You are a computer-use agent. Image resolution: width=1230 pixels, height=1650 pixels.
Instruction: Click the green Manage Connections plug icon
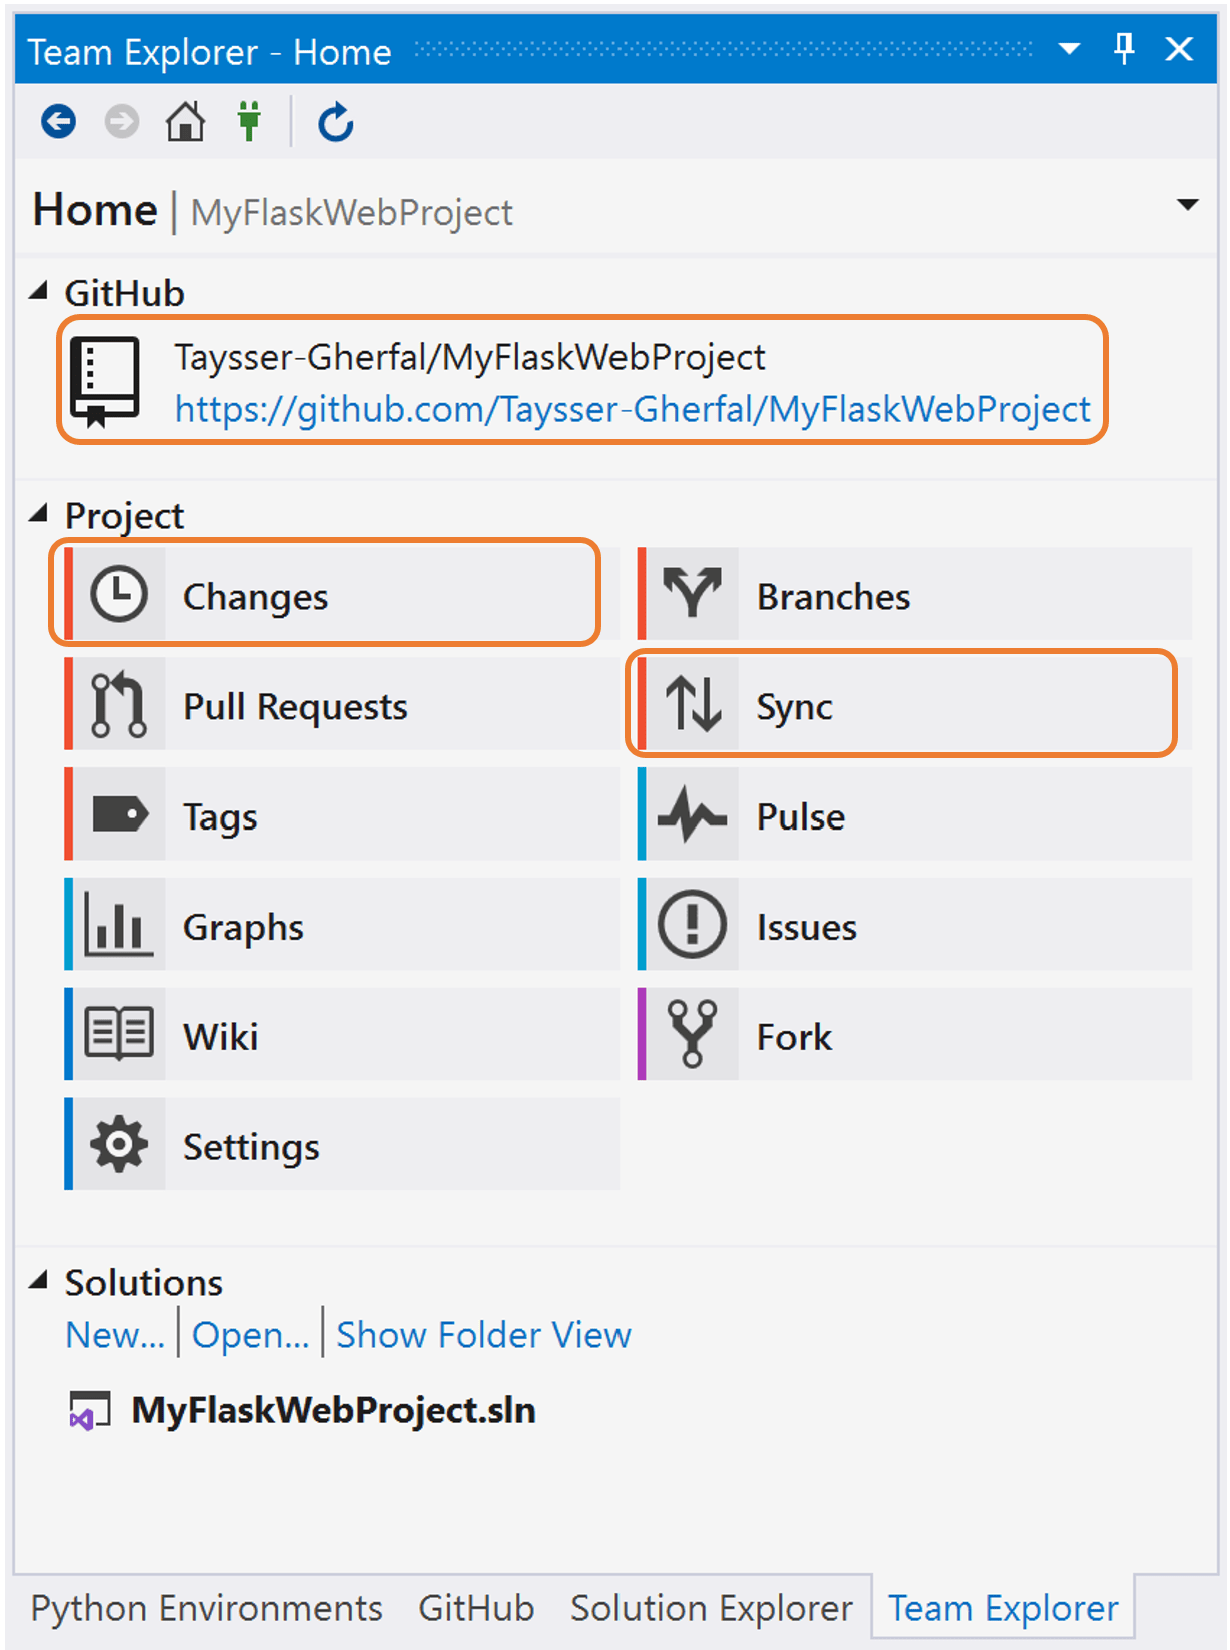[x=248, y=122]
